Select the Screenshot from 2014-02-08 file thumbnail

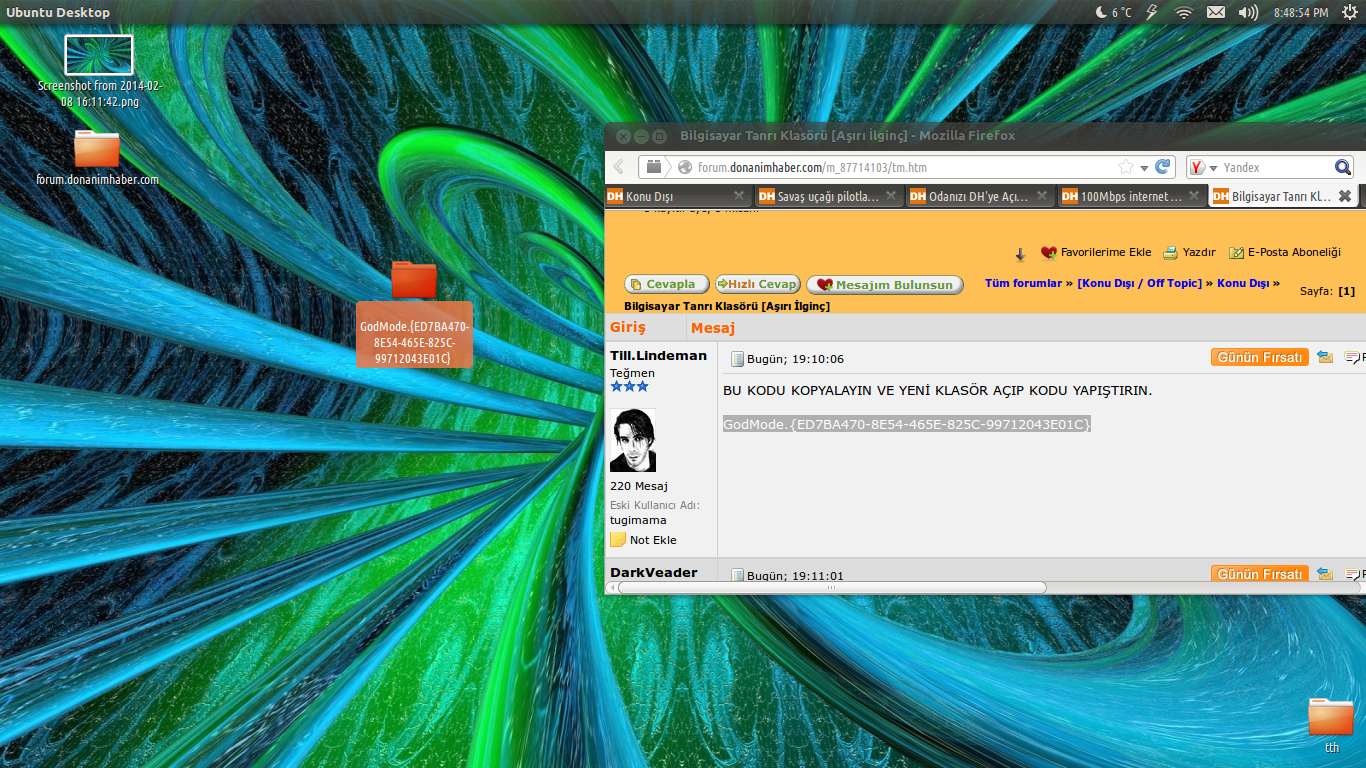point(99,55)
